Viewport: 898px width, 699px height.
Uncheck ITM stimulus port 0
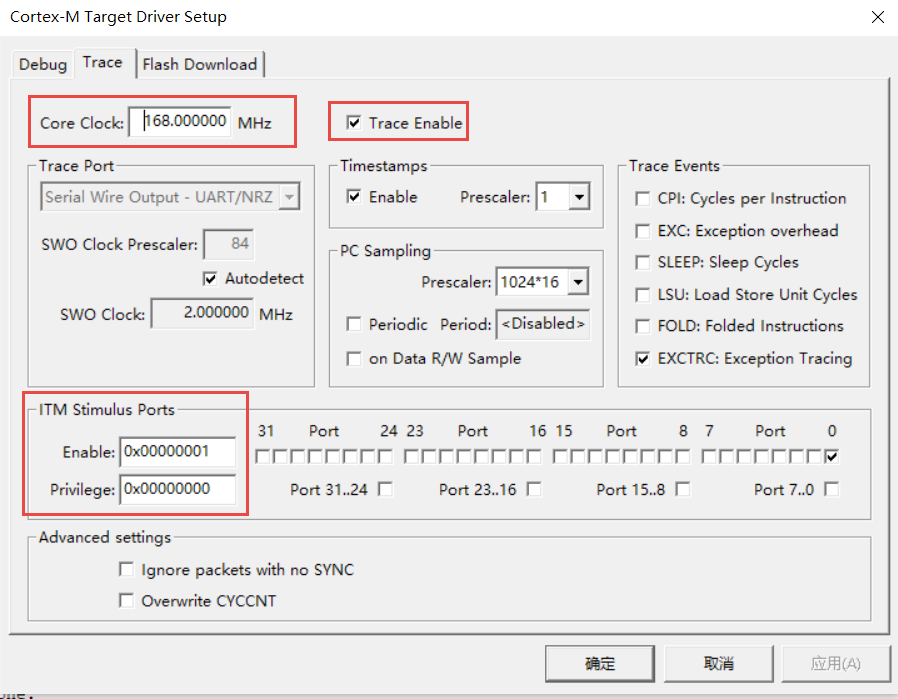tap(832, 456)
